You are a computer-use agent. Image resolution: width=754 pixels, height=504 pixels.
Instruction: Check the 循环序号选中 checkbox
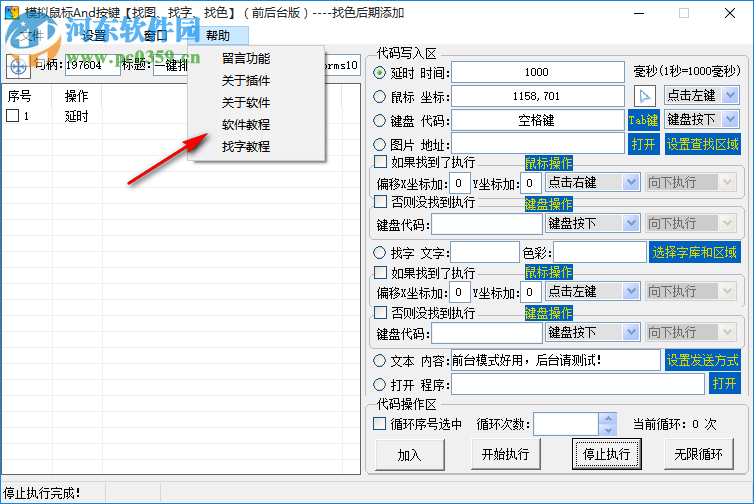(379, 424)
